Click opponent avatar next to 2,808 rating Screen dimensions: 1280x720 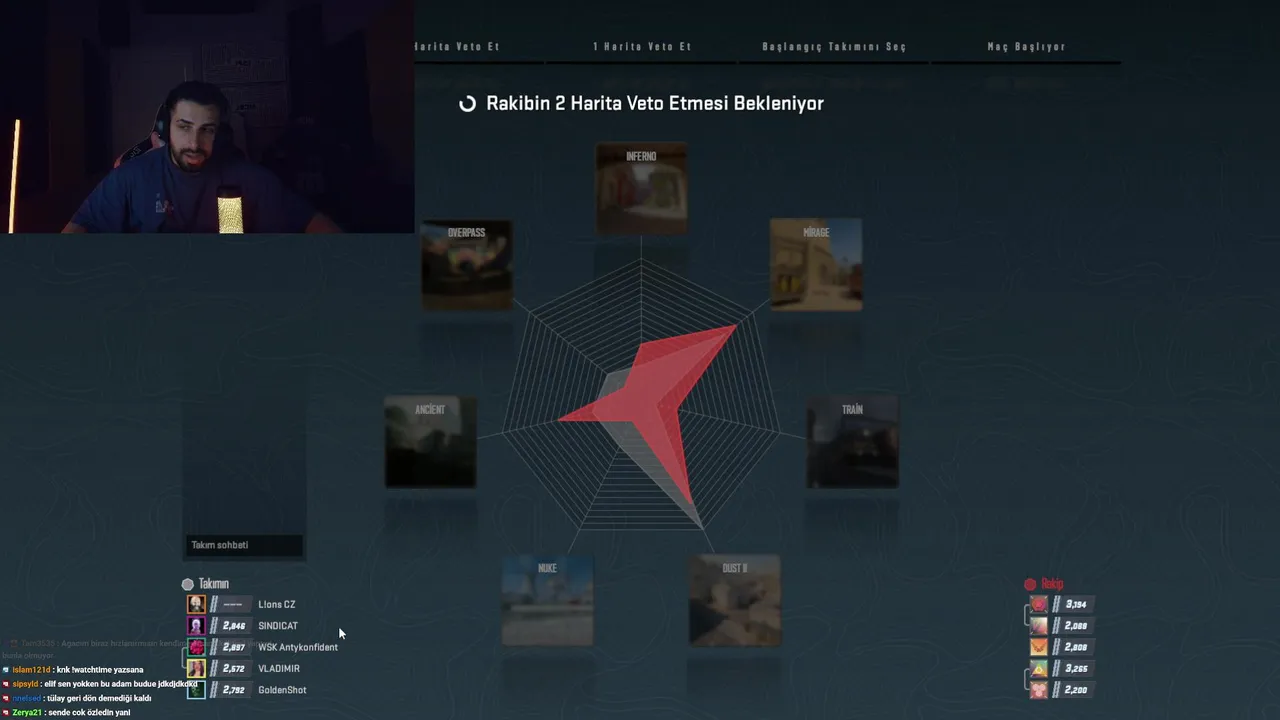(1039, 647)
